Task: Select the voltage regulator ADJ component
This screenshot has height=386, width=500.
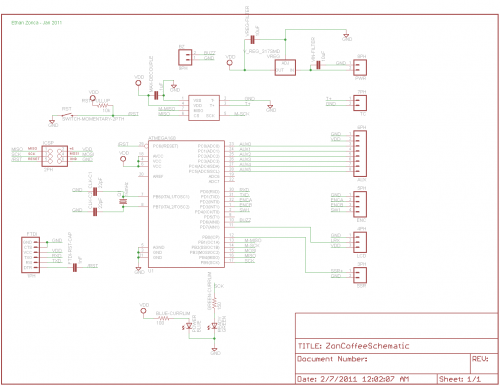Action: (285, 67)
